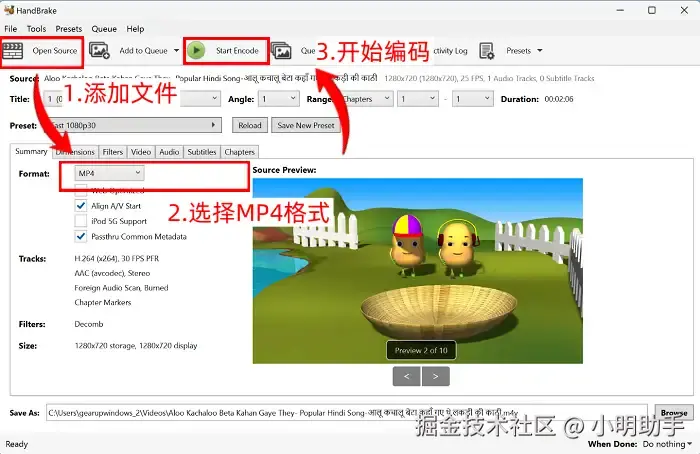Toggle the Web Optimized checkbox

(x=81, y=191)
